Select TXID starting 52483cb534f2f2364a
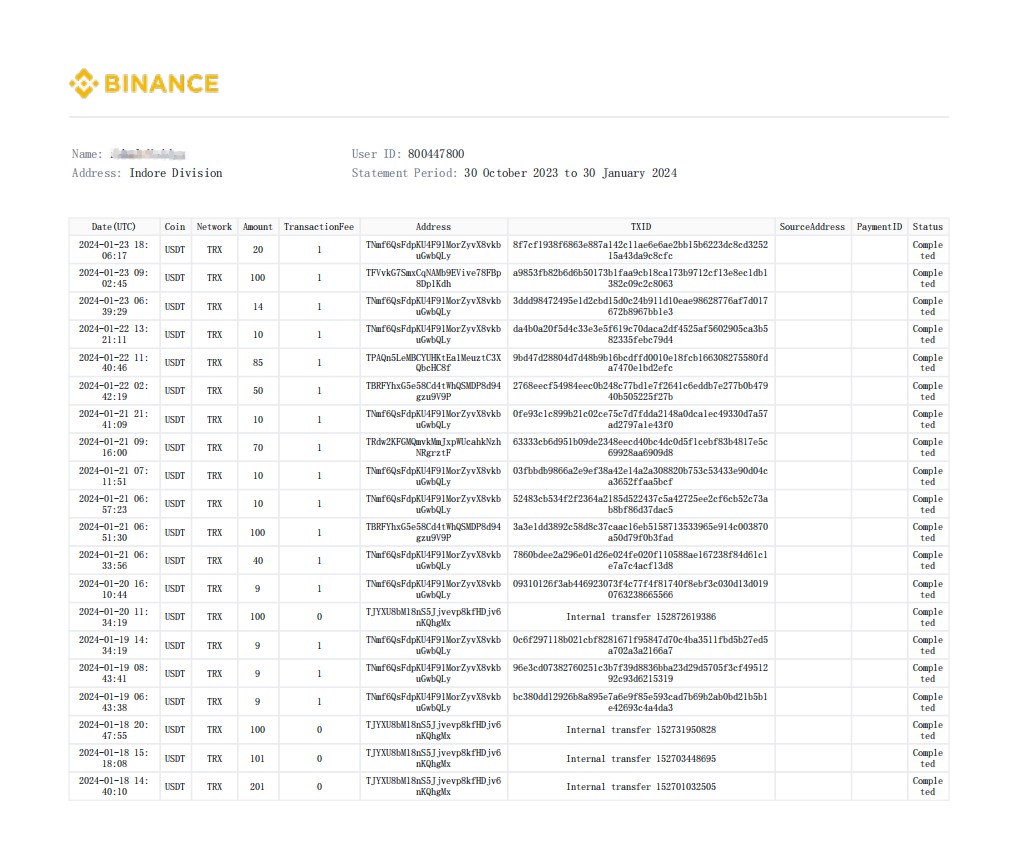Image resolution: width=1019 pixels, height=842 pixels. pos(641,504)
